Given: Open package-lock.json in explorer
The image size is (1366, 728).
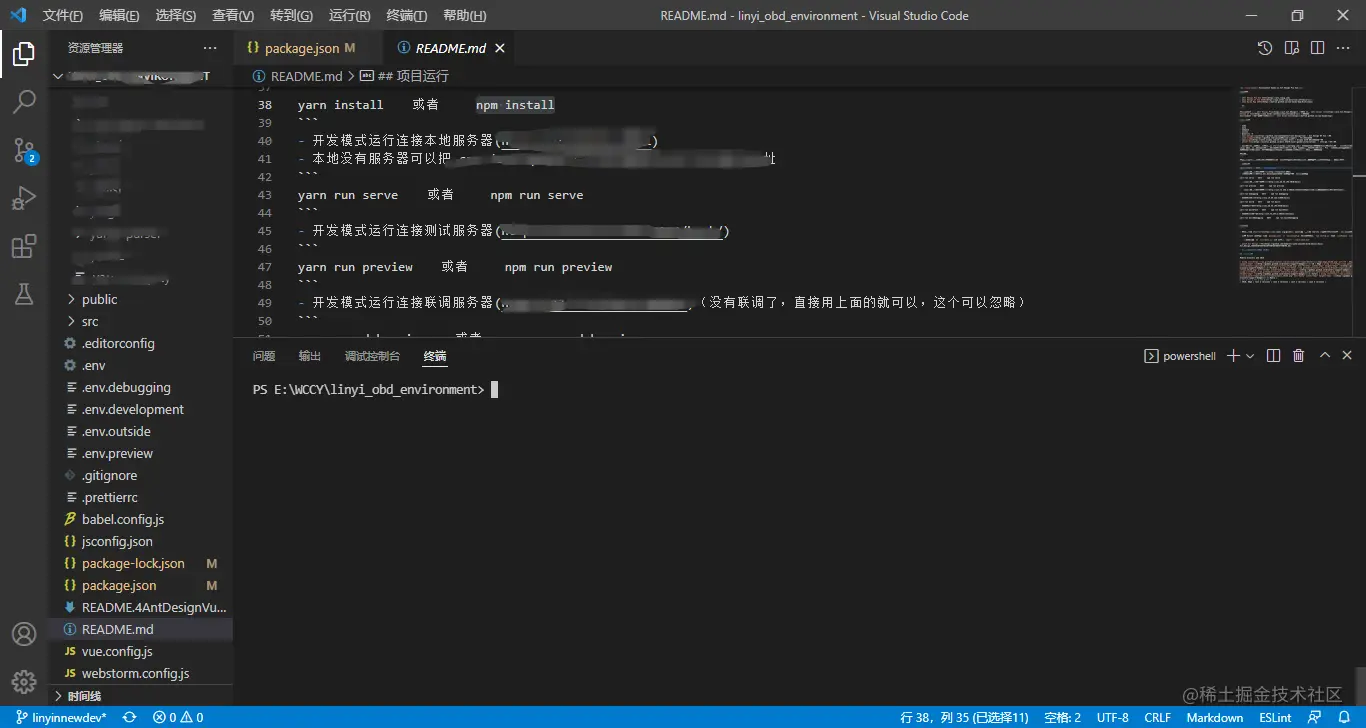Looking at the screenshot, I should [x=140, y=563].
